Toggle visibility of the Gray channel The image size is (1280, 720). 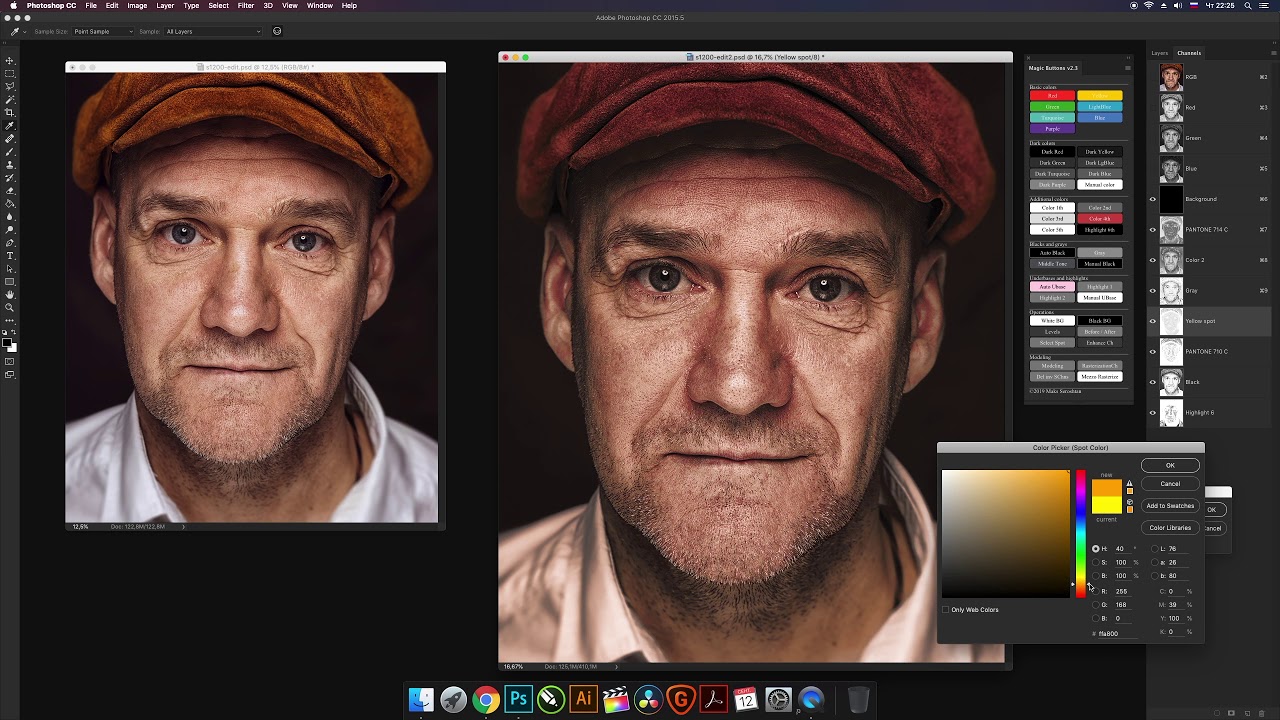point(1152,290)
